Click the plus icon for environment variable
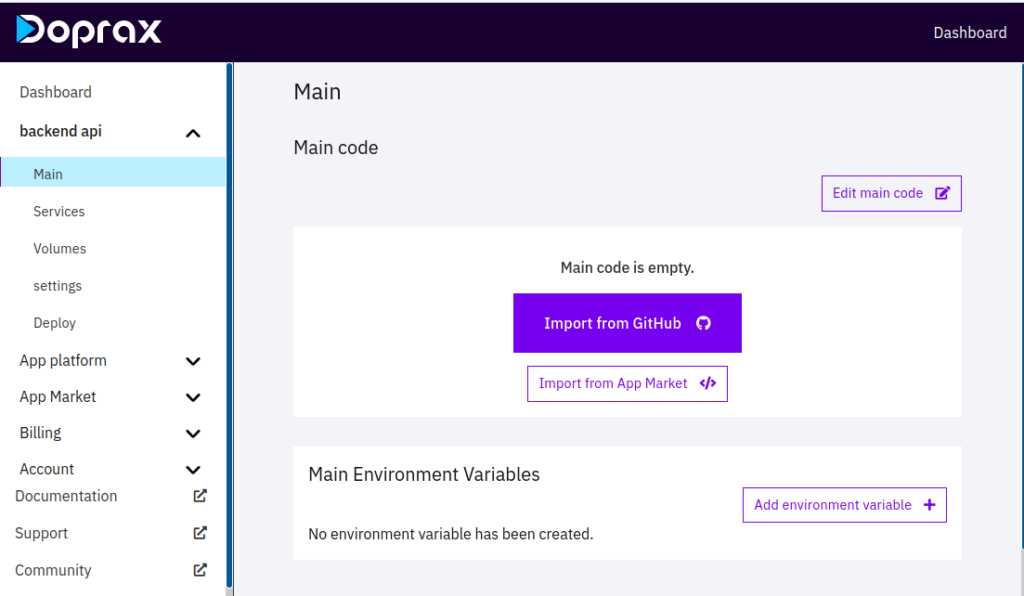 929,505
